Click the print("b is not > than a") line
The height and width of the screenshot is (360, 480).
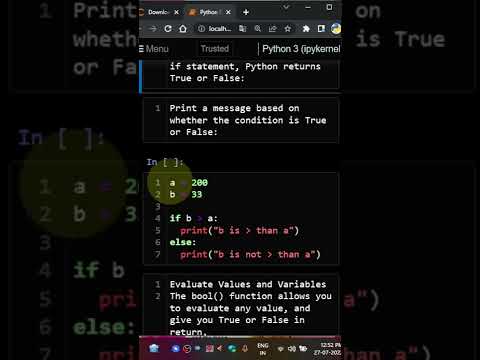click(250, 254)
